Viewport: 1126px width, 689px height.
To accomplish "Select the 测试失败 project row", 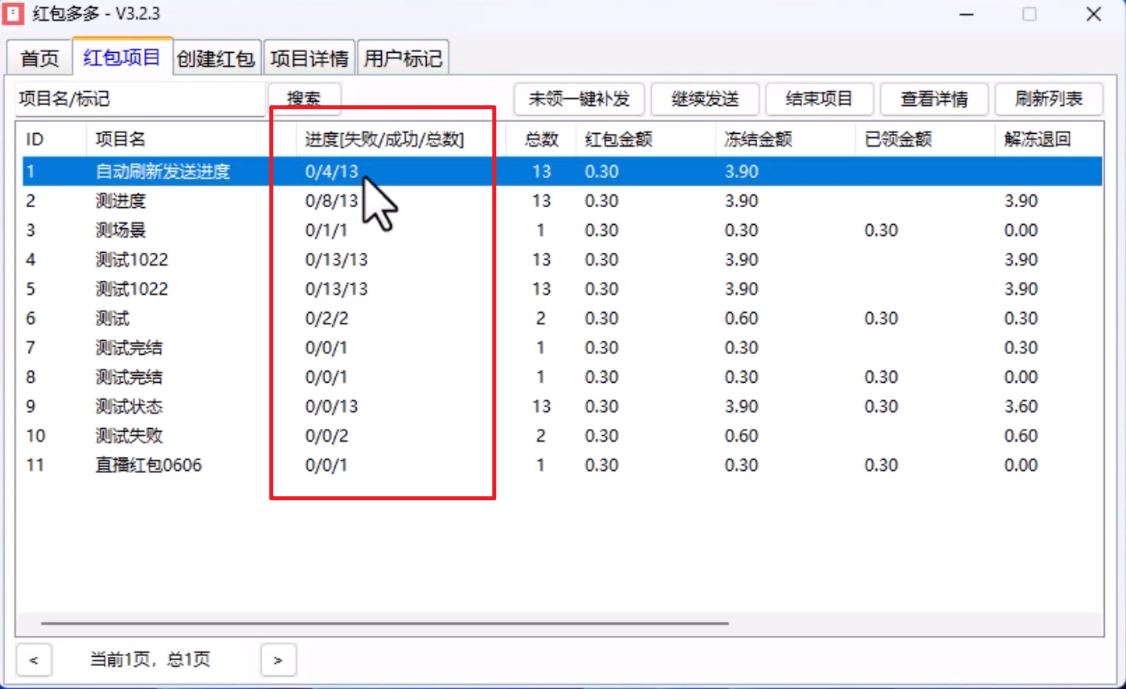I will 129,436.
